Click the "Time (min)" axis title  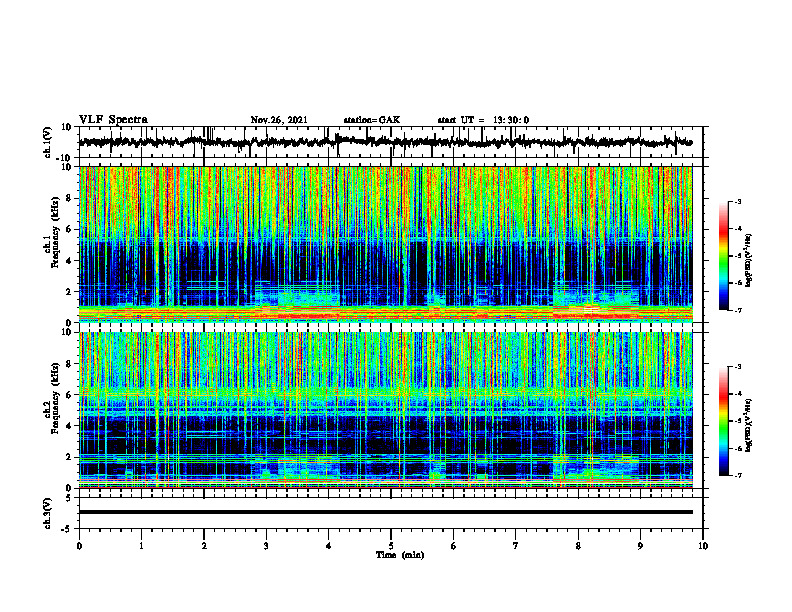[400, 555]
